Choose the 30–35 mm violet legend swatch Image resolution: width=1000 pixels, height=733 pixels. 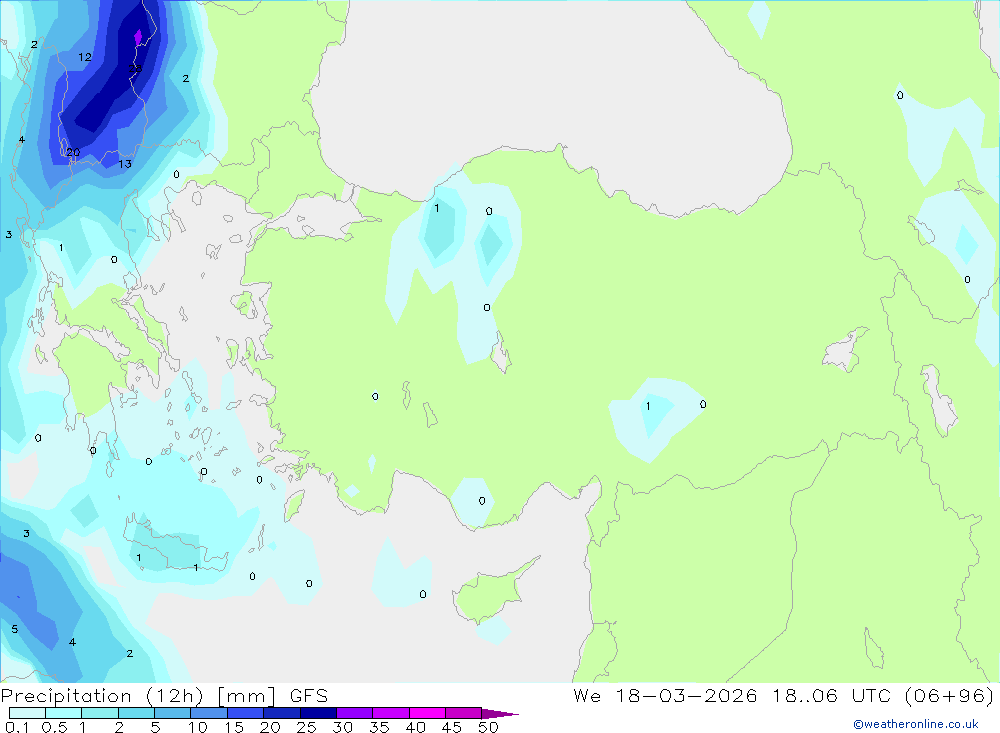[355, 713]
